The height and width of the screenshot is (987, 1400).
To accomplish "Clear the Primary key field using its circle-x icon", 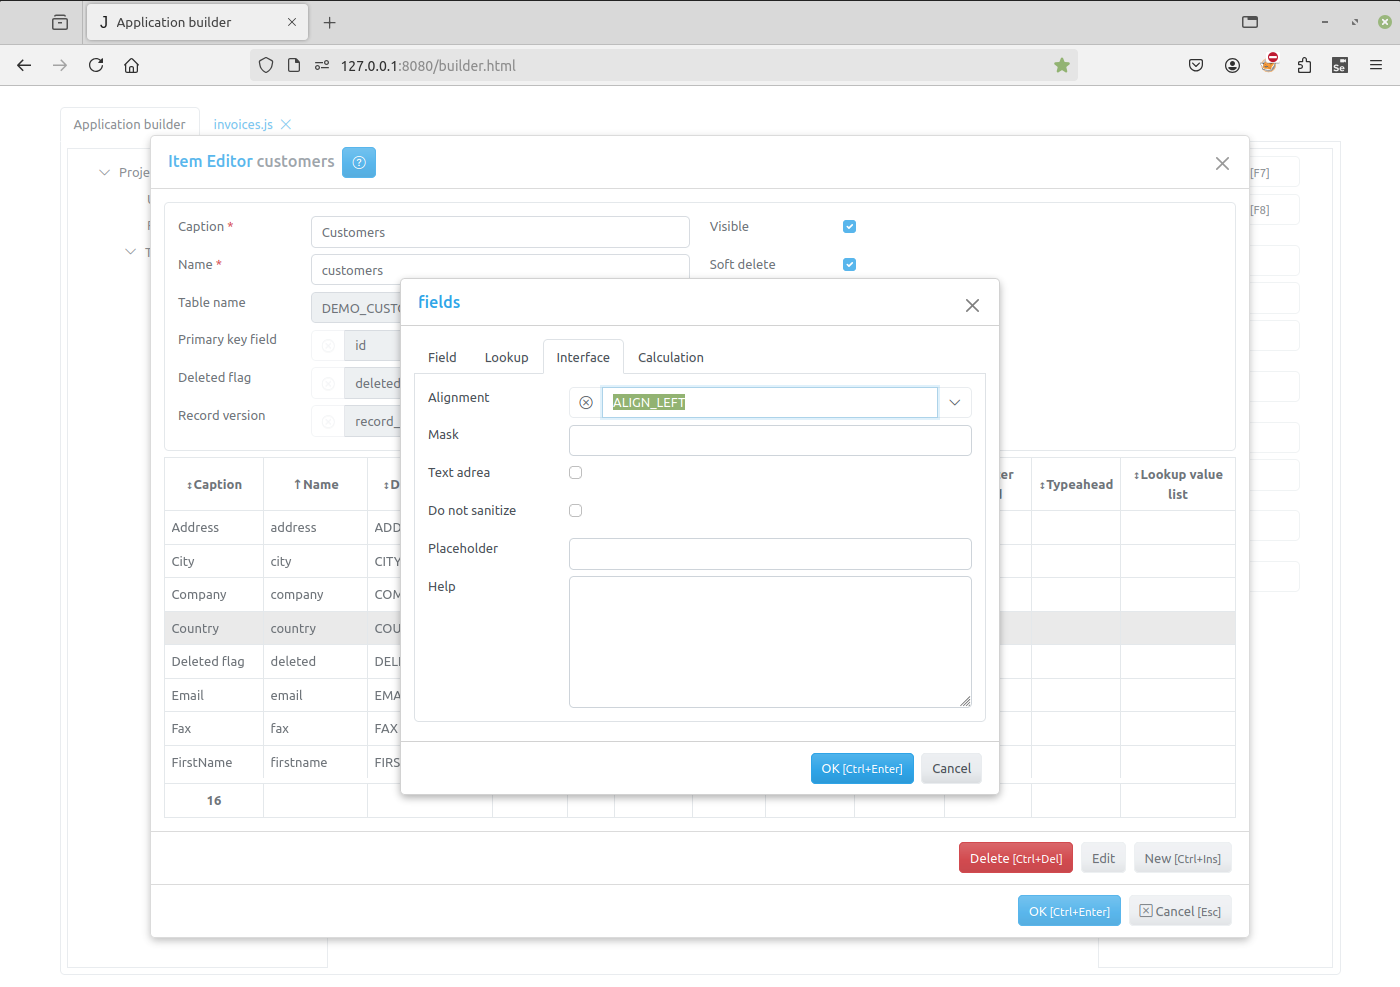I will 327,345.
